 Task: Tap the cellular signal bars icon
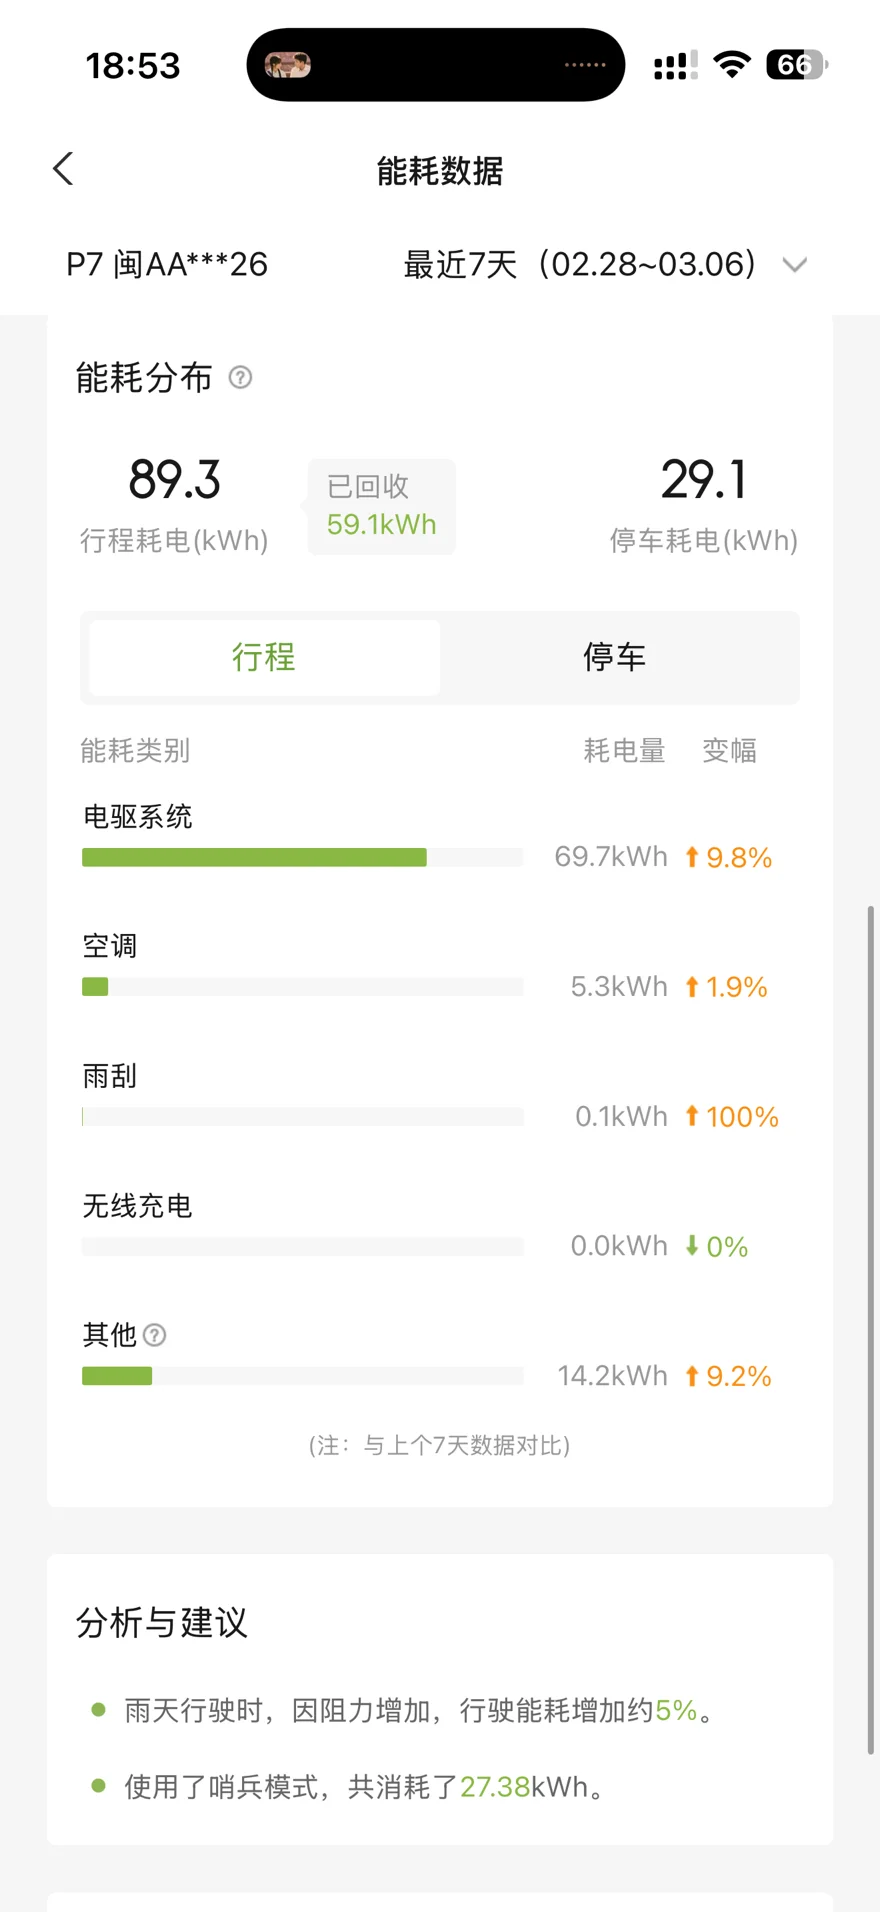point(675,66)
